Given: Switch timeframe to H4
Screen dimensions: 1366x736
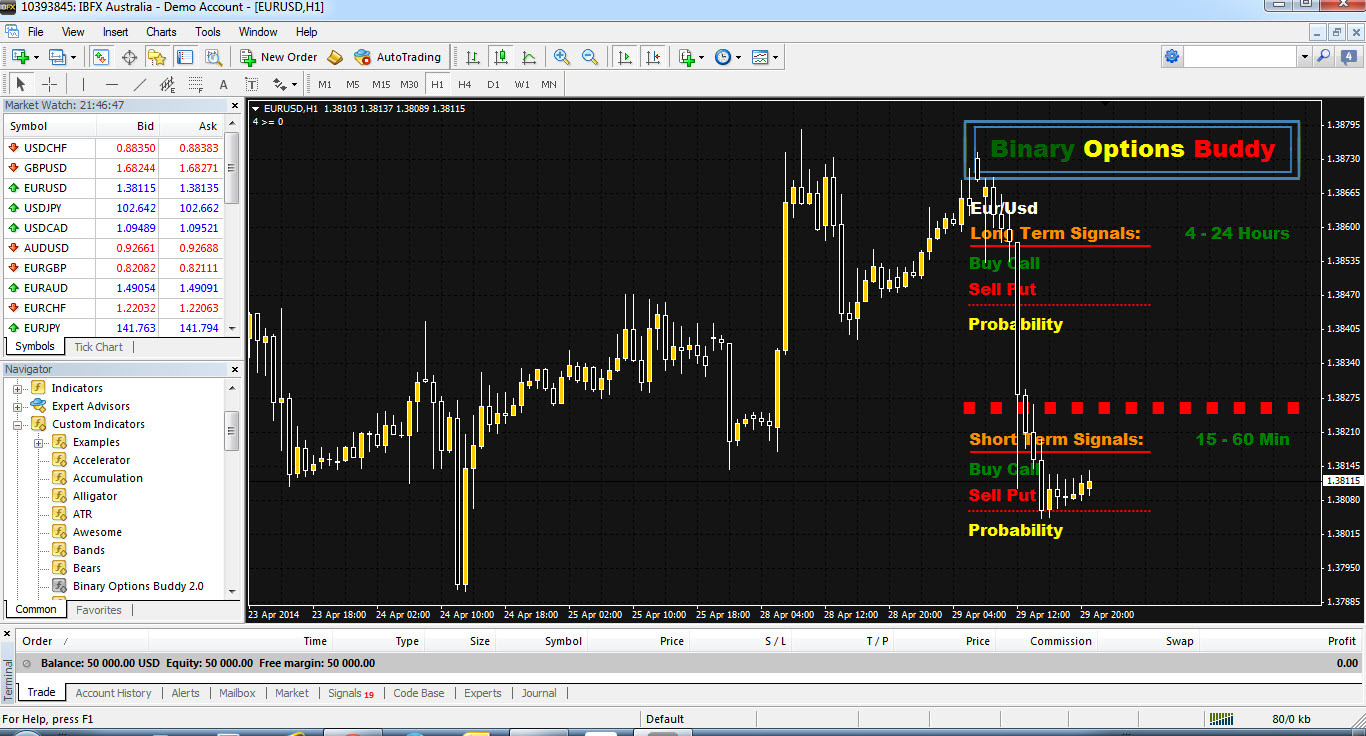Looking at the screenshot, I should click(465, 84).
